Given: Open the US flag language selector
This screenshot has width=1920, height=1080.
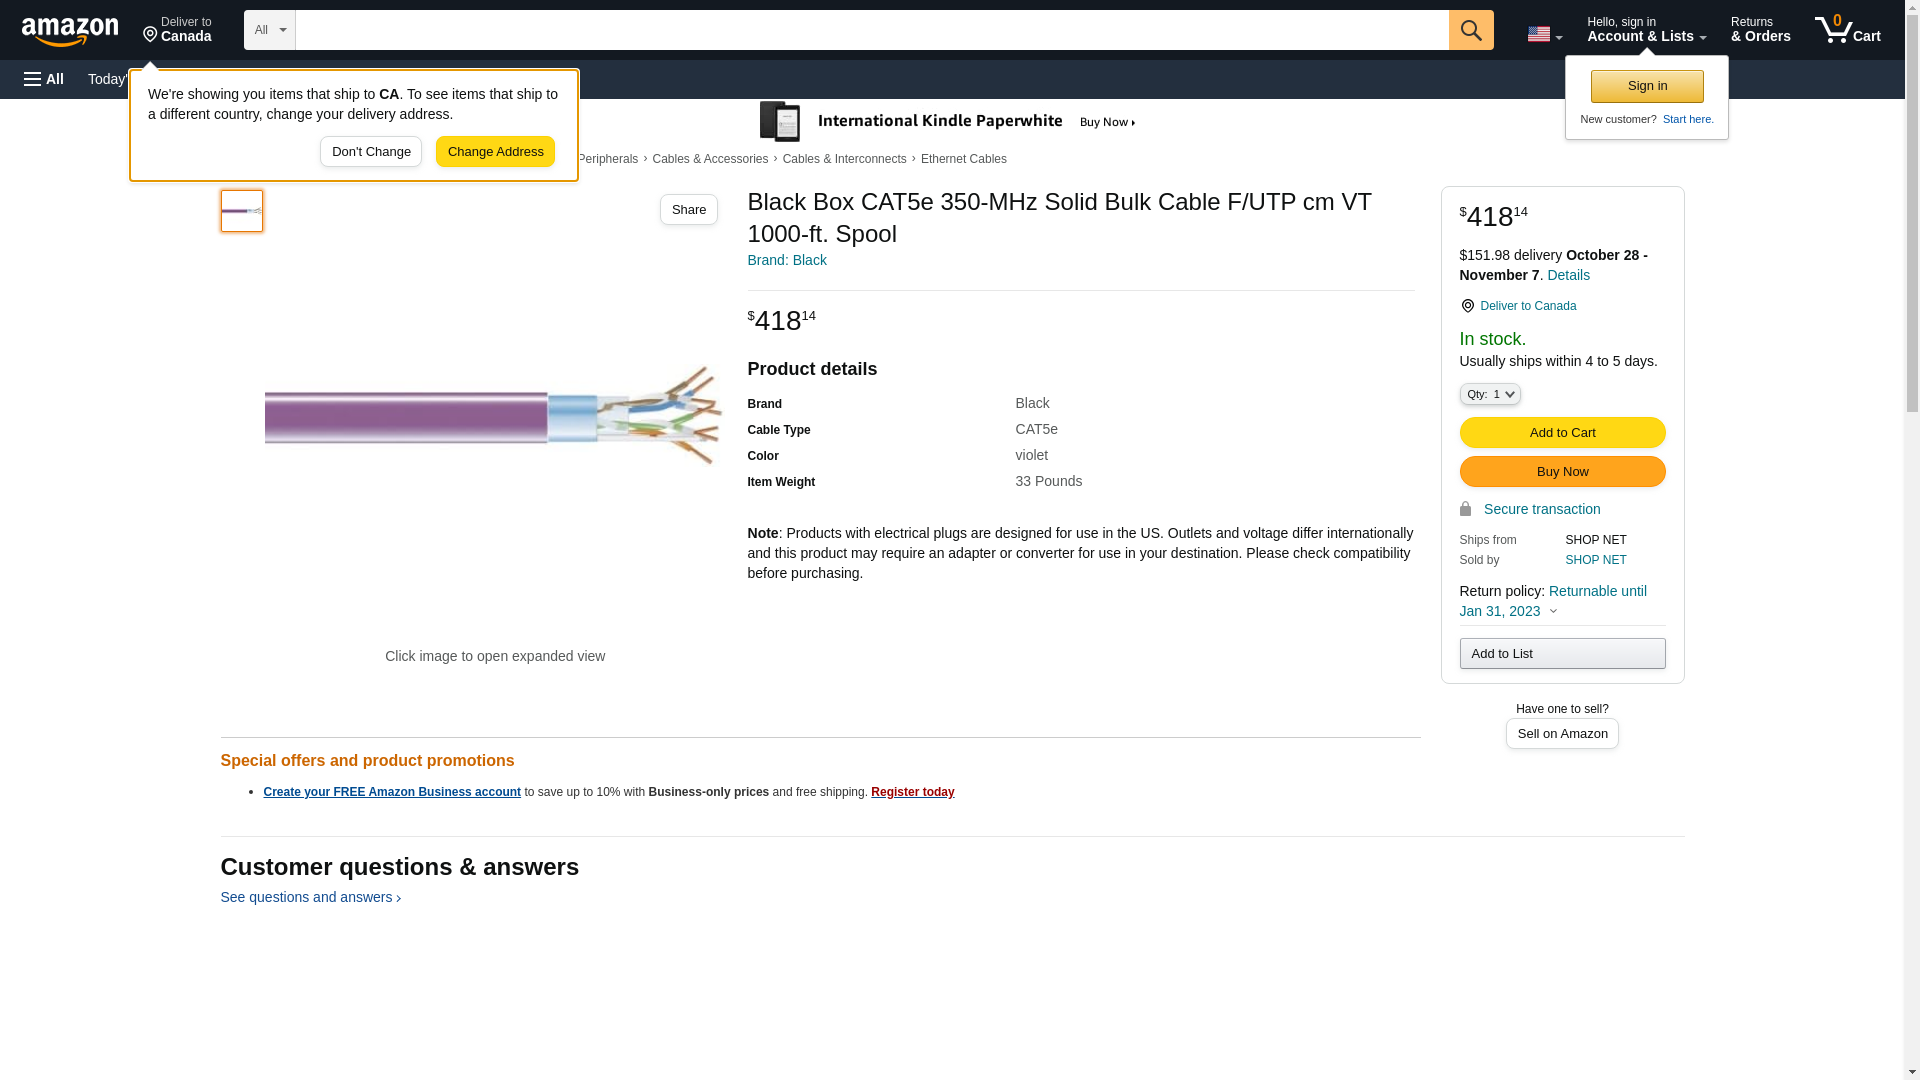Looking at the screenshot, I should pos(1544,34).
